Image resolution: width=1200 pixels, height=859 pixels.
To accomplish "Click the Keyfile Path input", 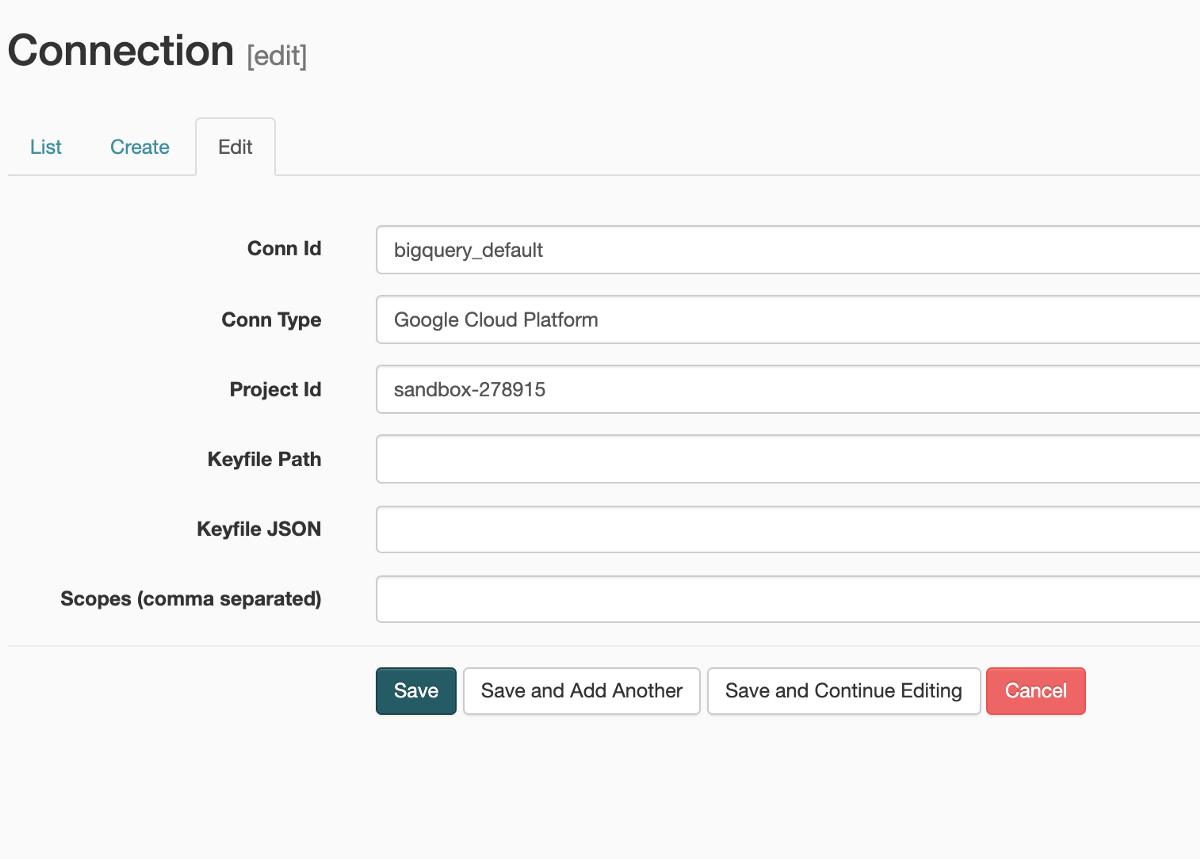I will coord(700,459).
